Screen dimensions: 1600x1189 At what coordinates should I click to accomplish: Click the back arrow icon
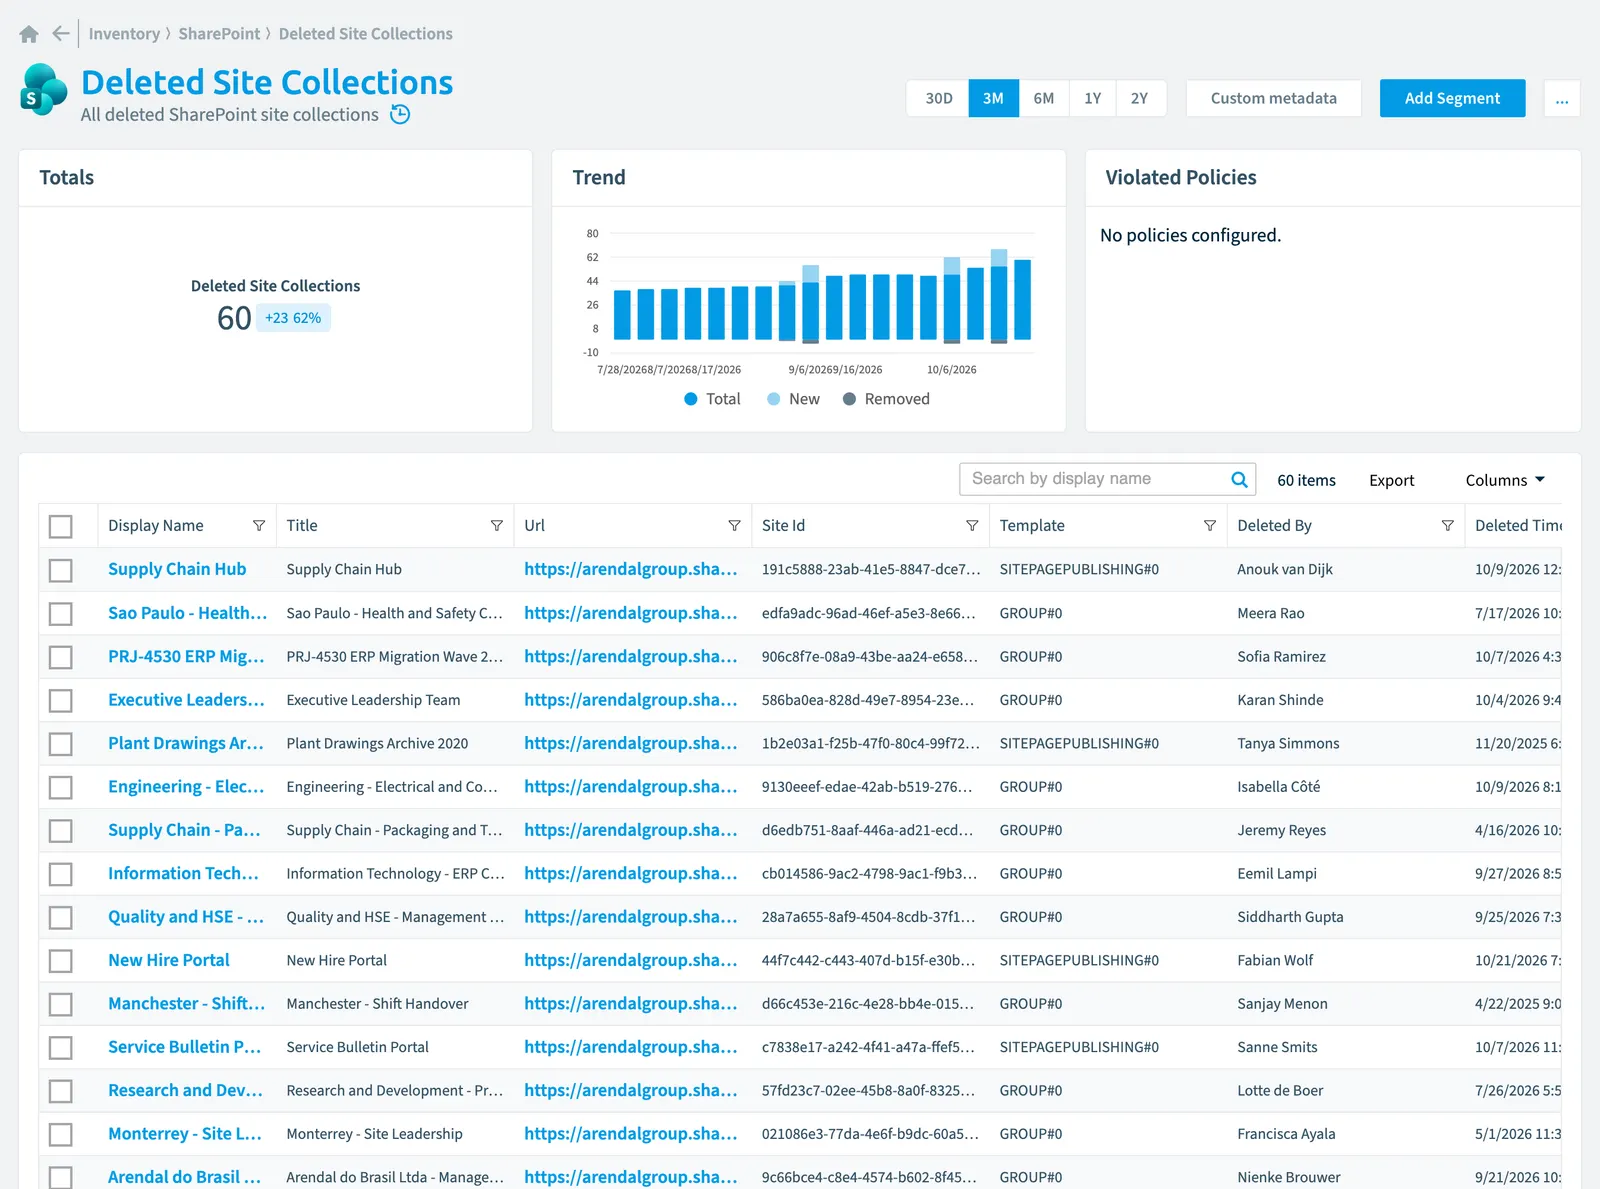coord(61,34)
